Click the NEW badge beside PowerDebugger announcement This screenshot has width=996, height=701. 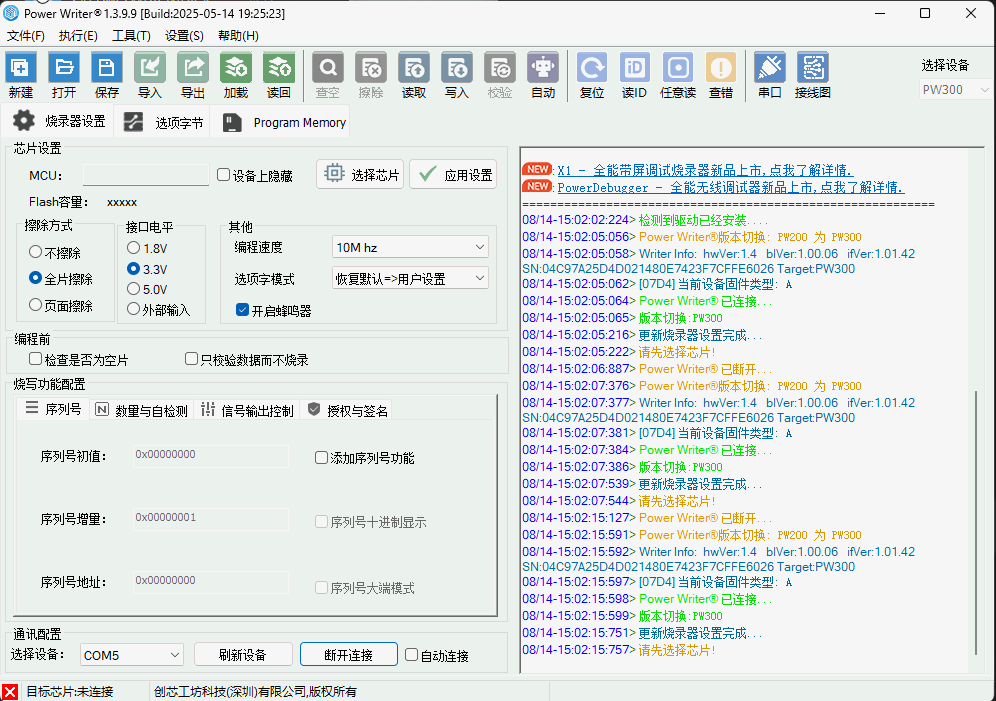(x=537, y=186)
